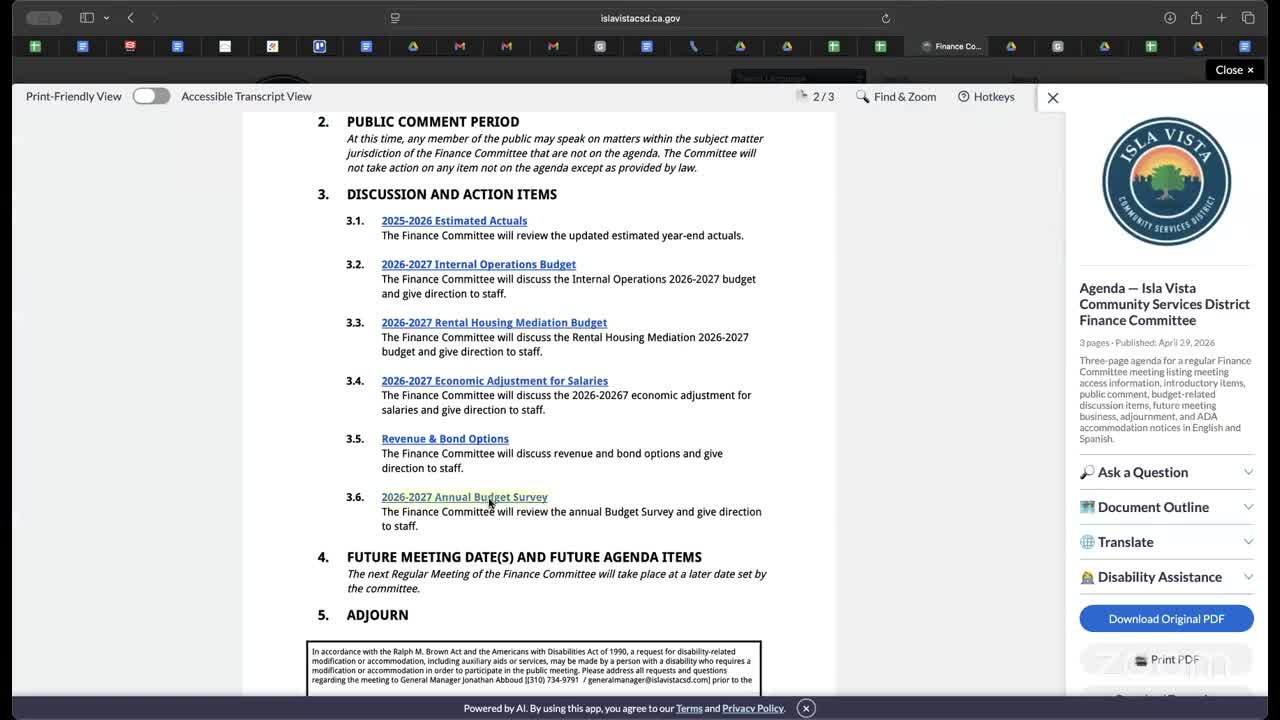This screenshot has height=720, width=1280.
Task: Open the Hotkeys help
Action: pyautogui.click(x=986, y=97)
